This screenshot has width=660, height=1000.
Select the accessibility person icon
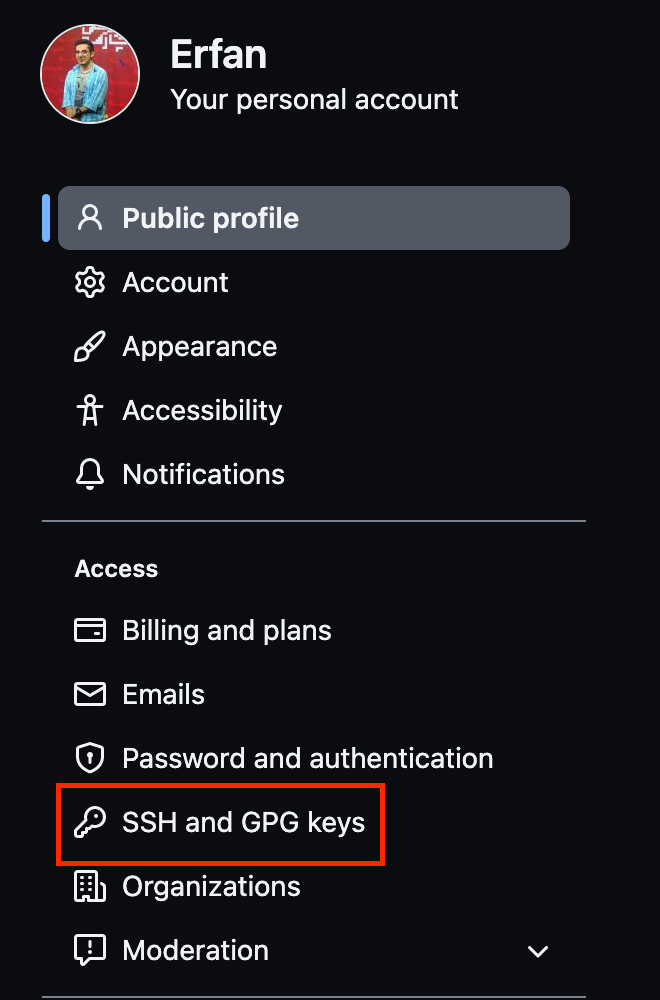pos(89,410)
